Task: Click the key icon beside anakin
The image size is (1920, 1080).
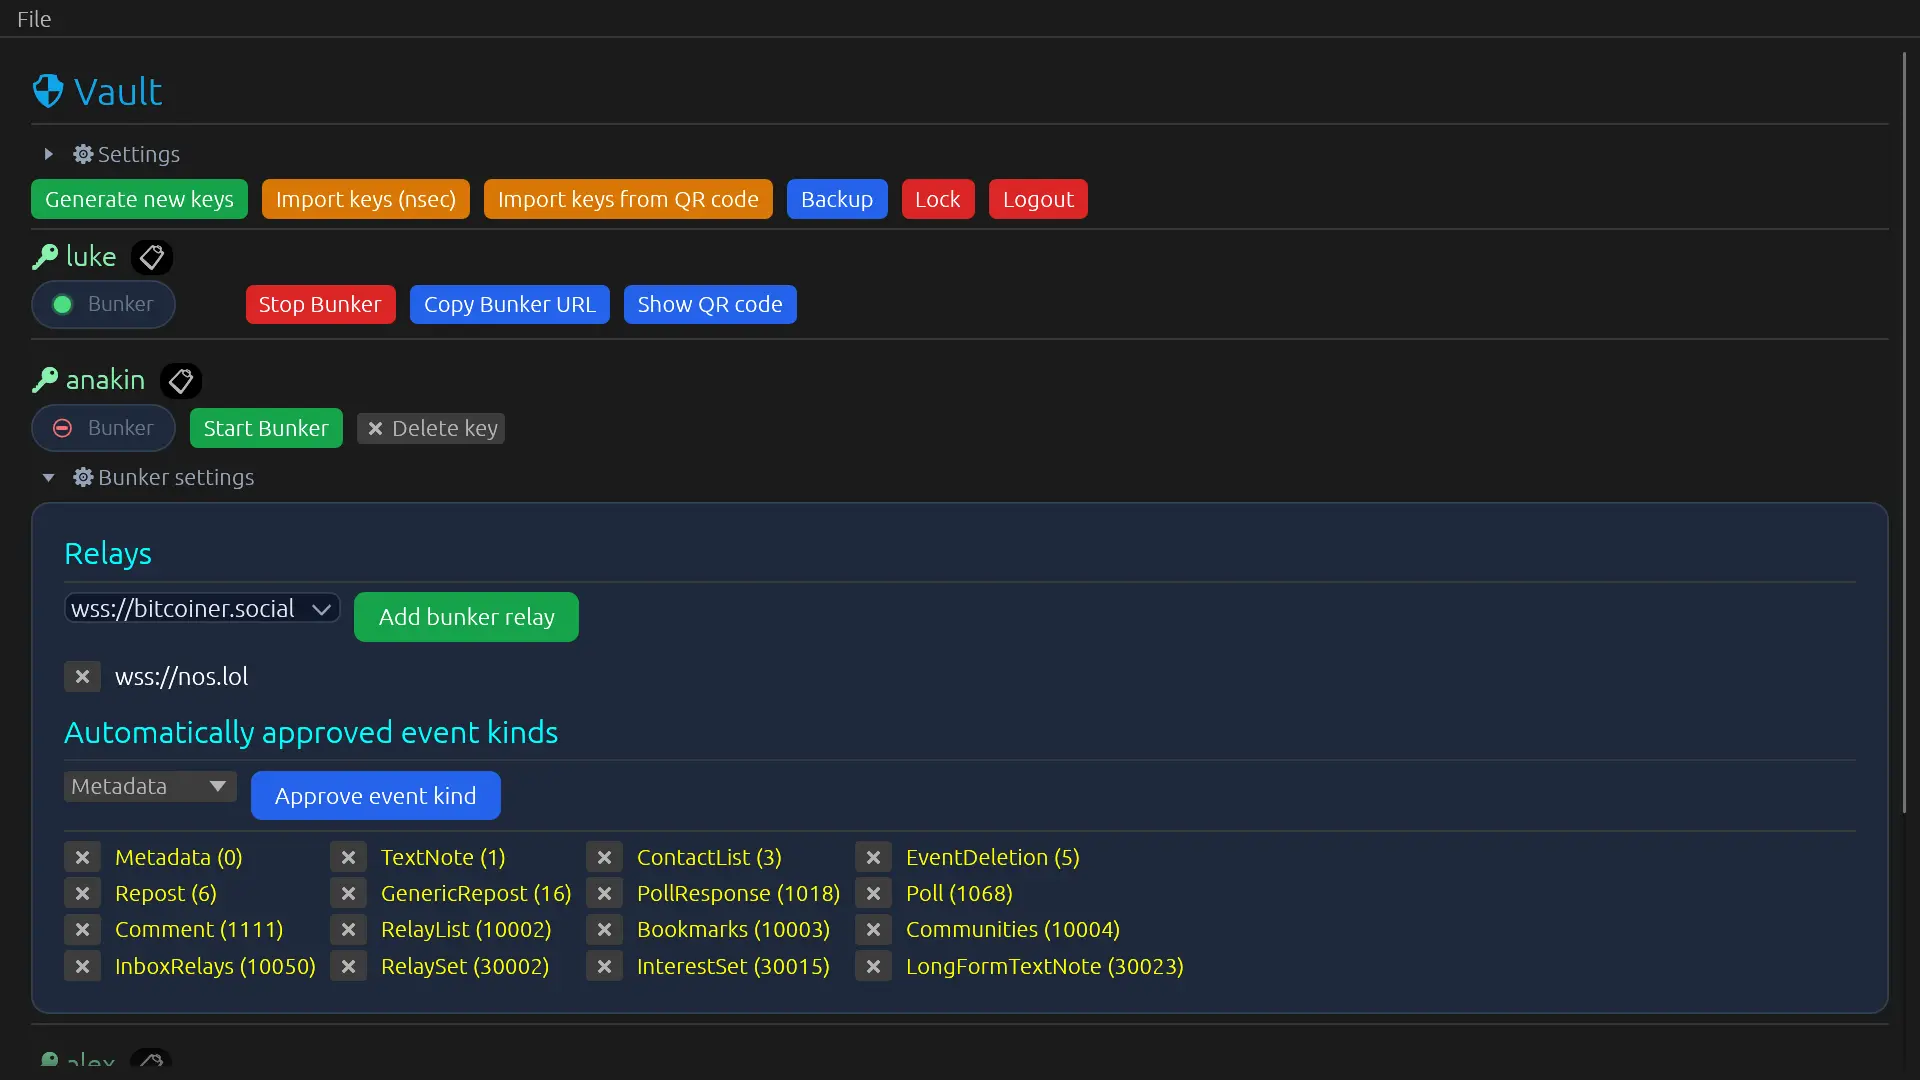Action: point(45,380)
